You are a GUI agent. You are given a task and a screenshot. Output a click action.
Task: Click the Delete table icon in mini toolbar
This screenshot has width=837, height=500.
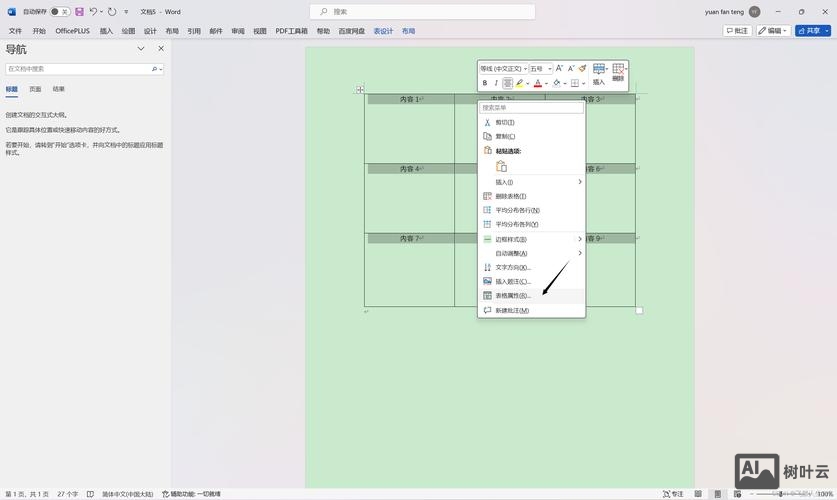click(619, 71)
